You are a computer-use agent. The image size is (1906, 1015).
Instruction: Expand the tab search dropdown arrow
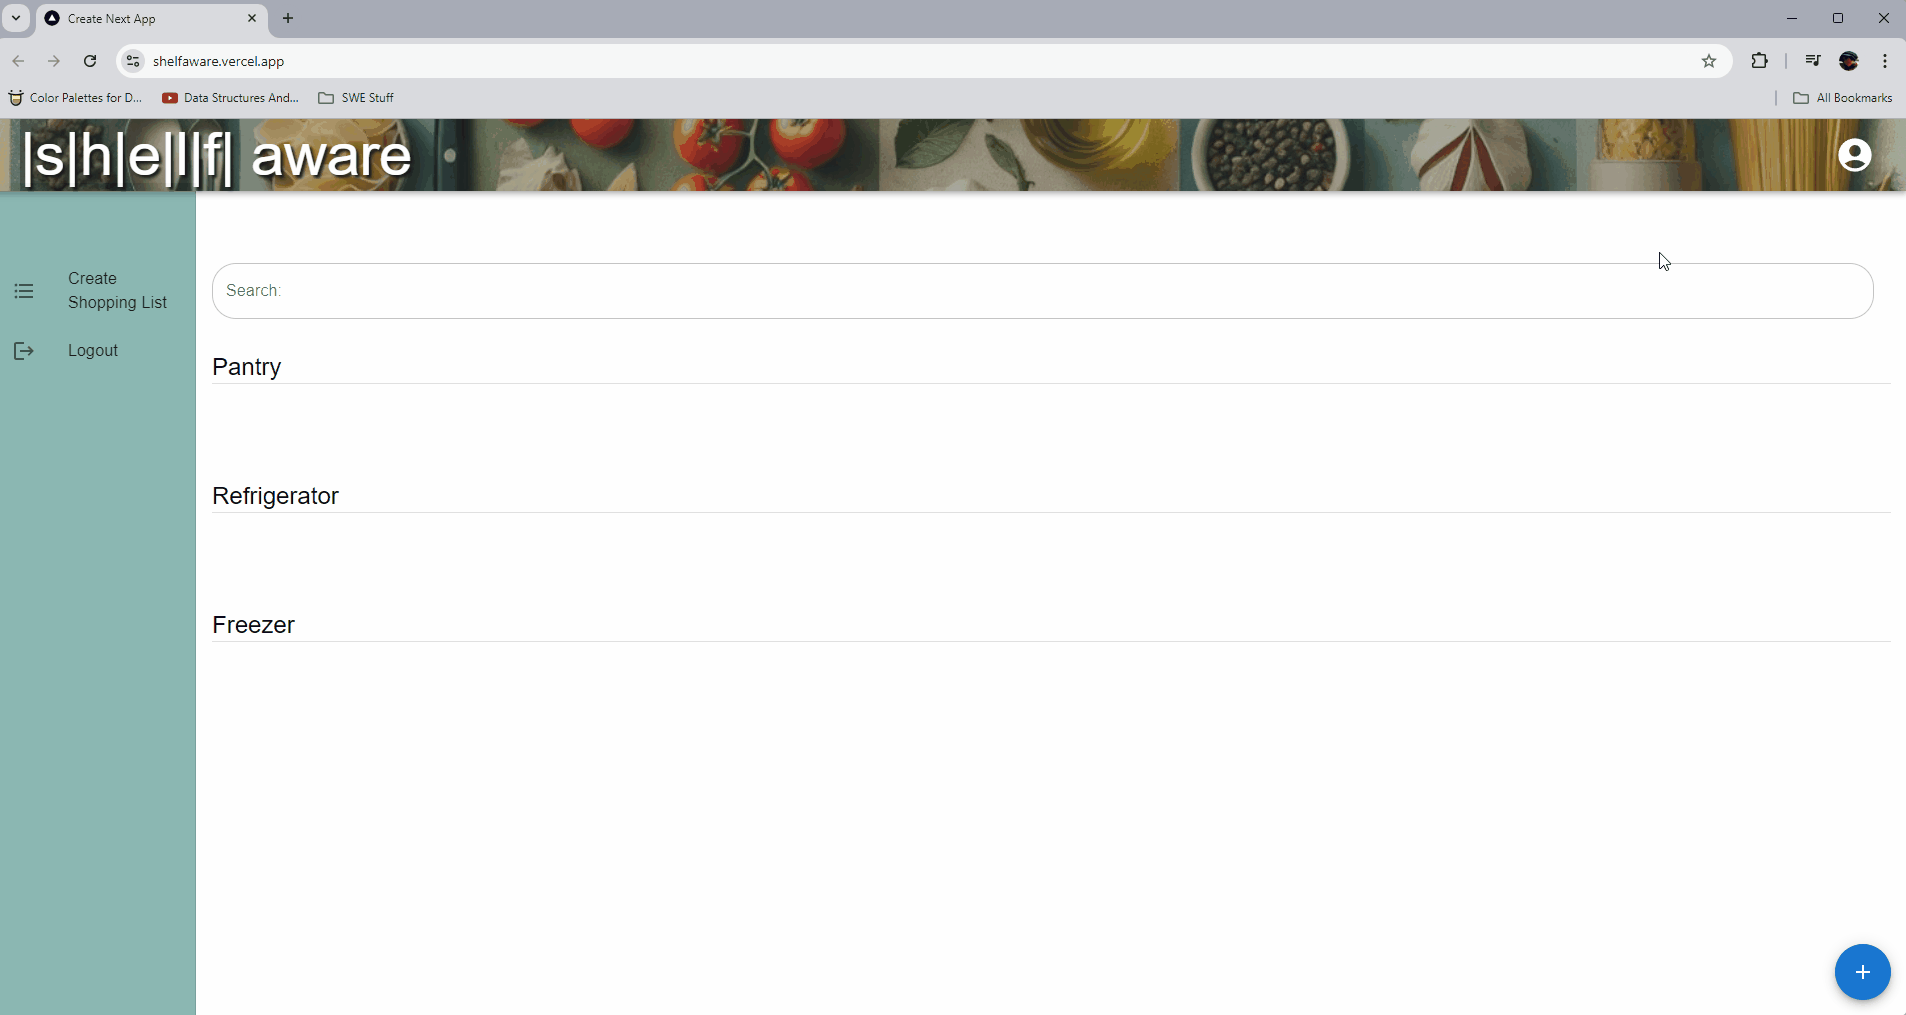coord(16,18)
